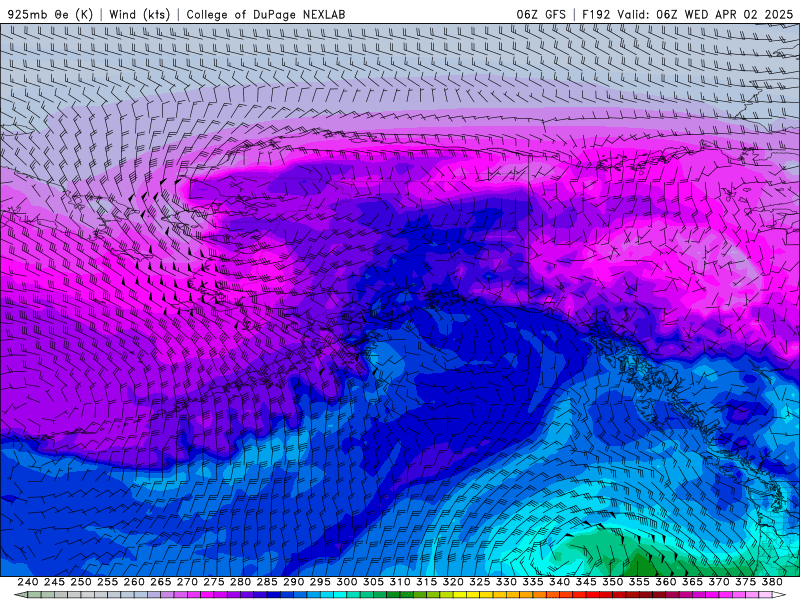Click the 295 color scale label
800x600 pixels.
[x=320, y=582]
